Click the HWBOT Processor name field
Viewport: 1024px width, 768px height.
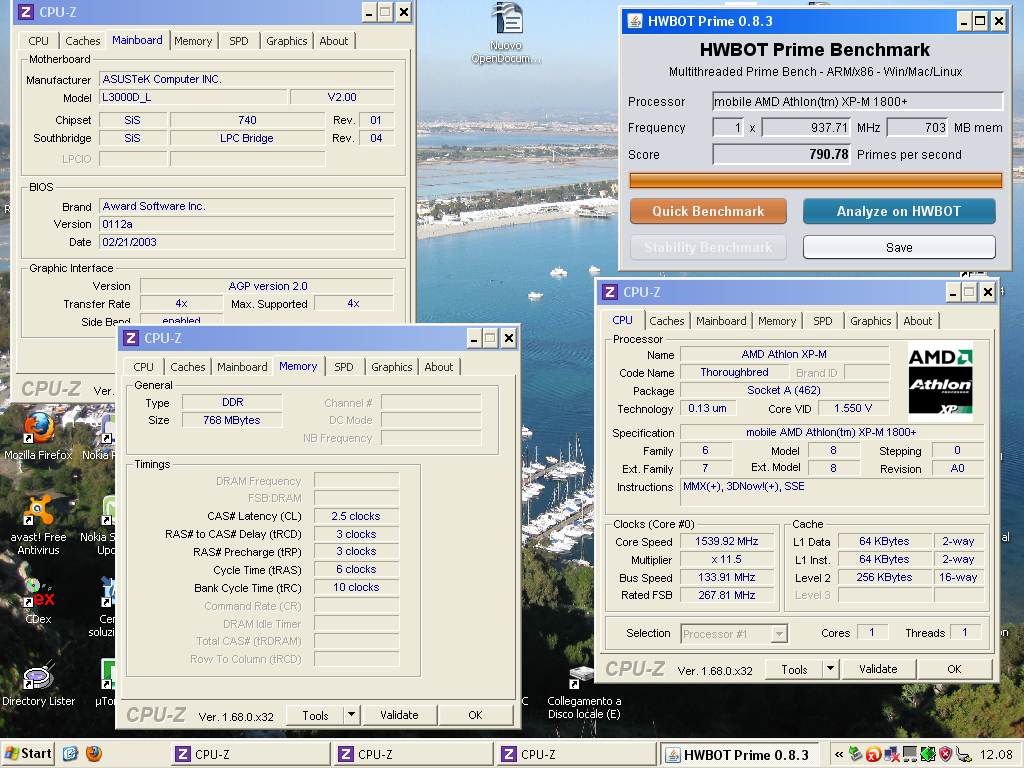pos(857,101)
